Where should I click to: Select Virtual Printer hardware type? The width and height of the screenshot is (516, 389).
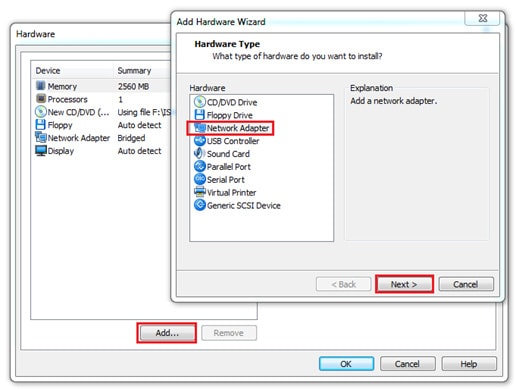point(225,192)
